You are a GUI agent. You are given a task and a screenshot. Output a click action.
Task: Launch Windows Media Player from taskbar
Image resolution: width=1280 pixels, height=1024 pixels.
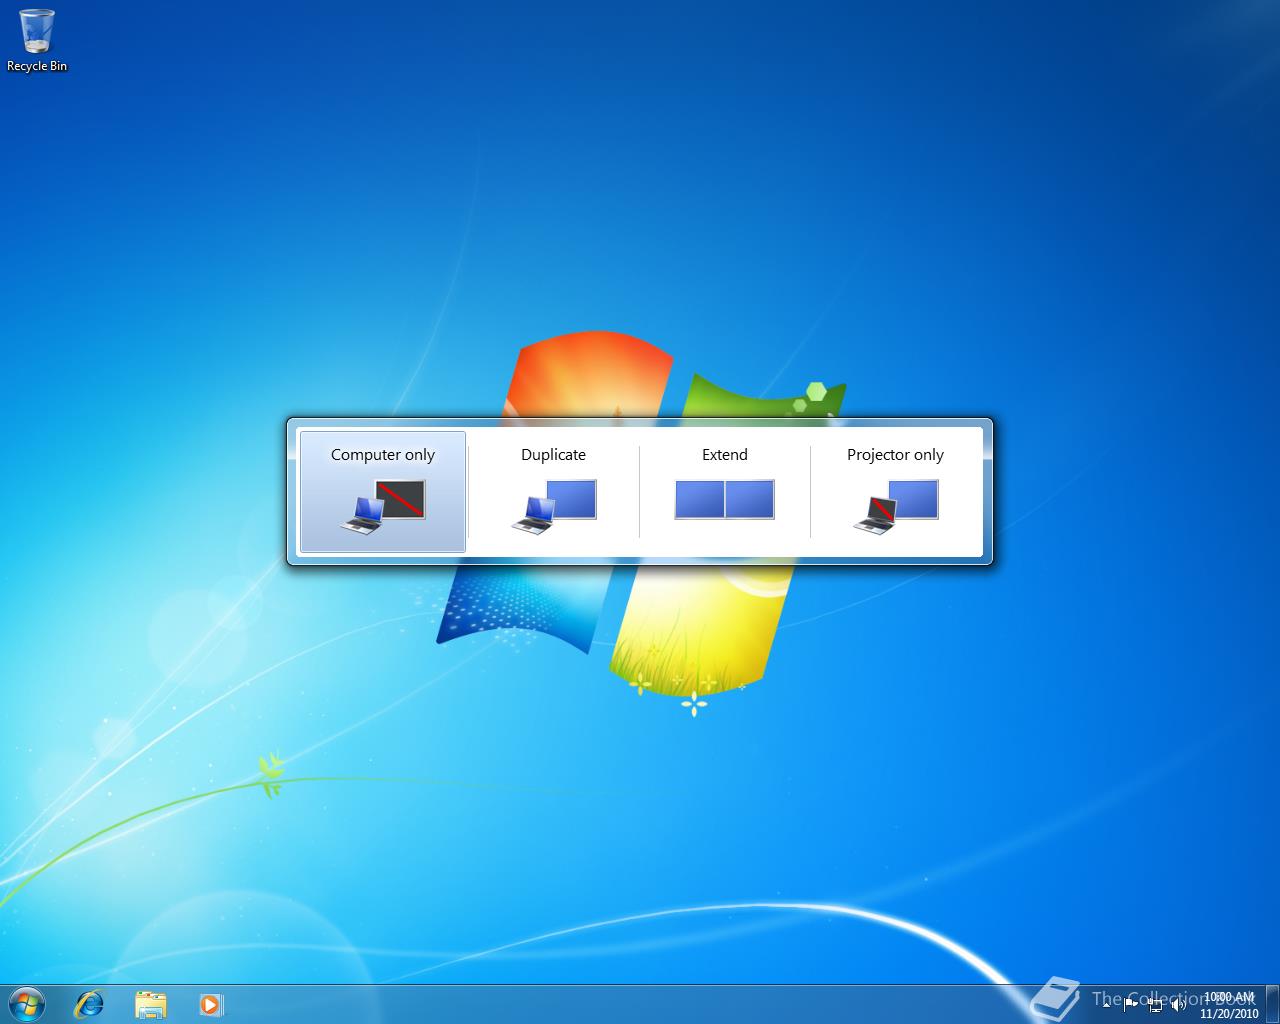tap(210, 1003)
